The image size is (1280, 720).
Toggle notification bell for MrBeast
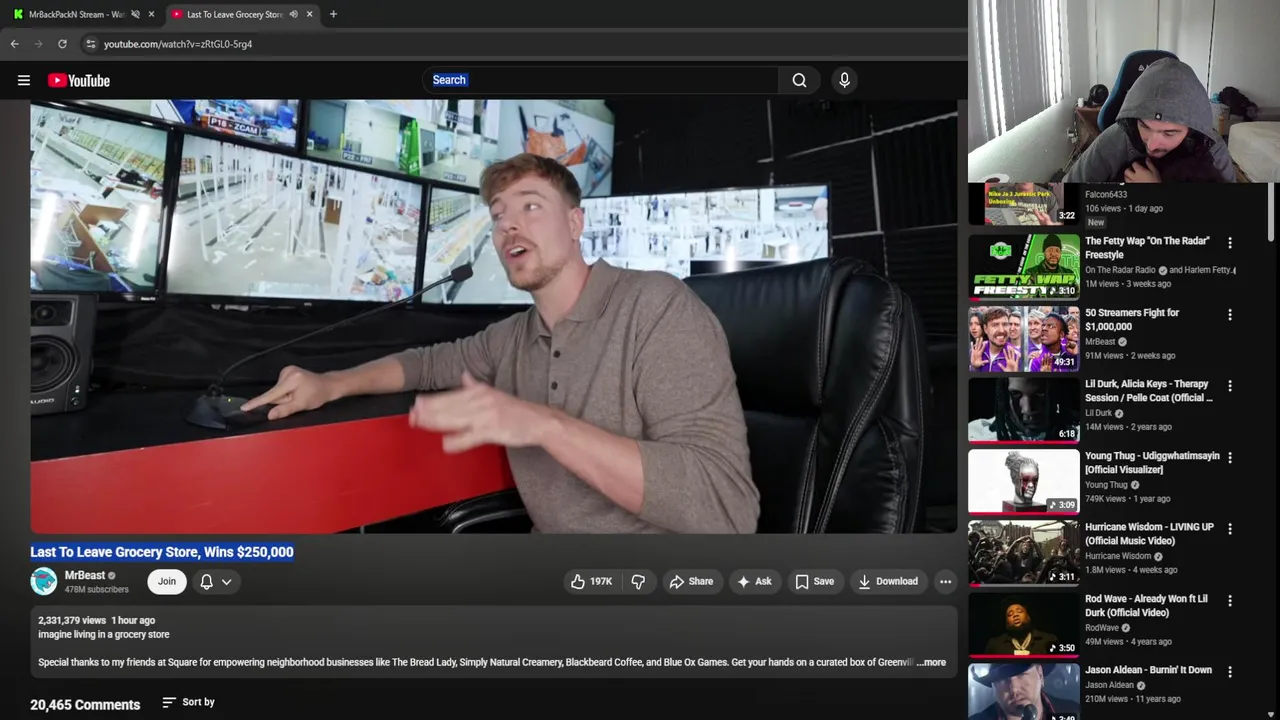(x=206, y=581)
